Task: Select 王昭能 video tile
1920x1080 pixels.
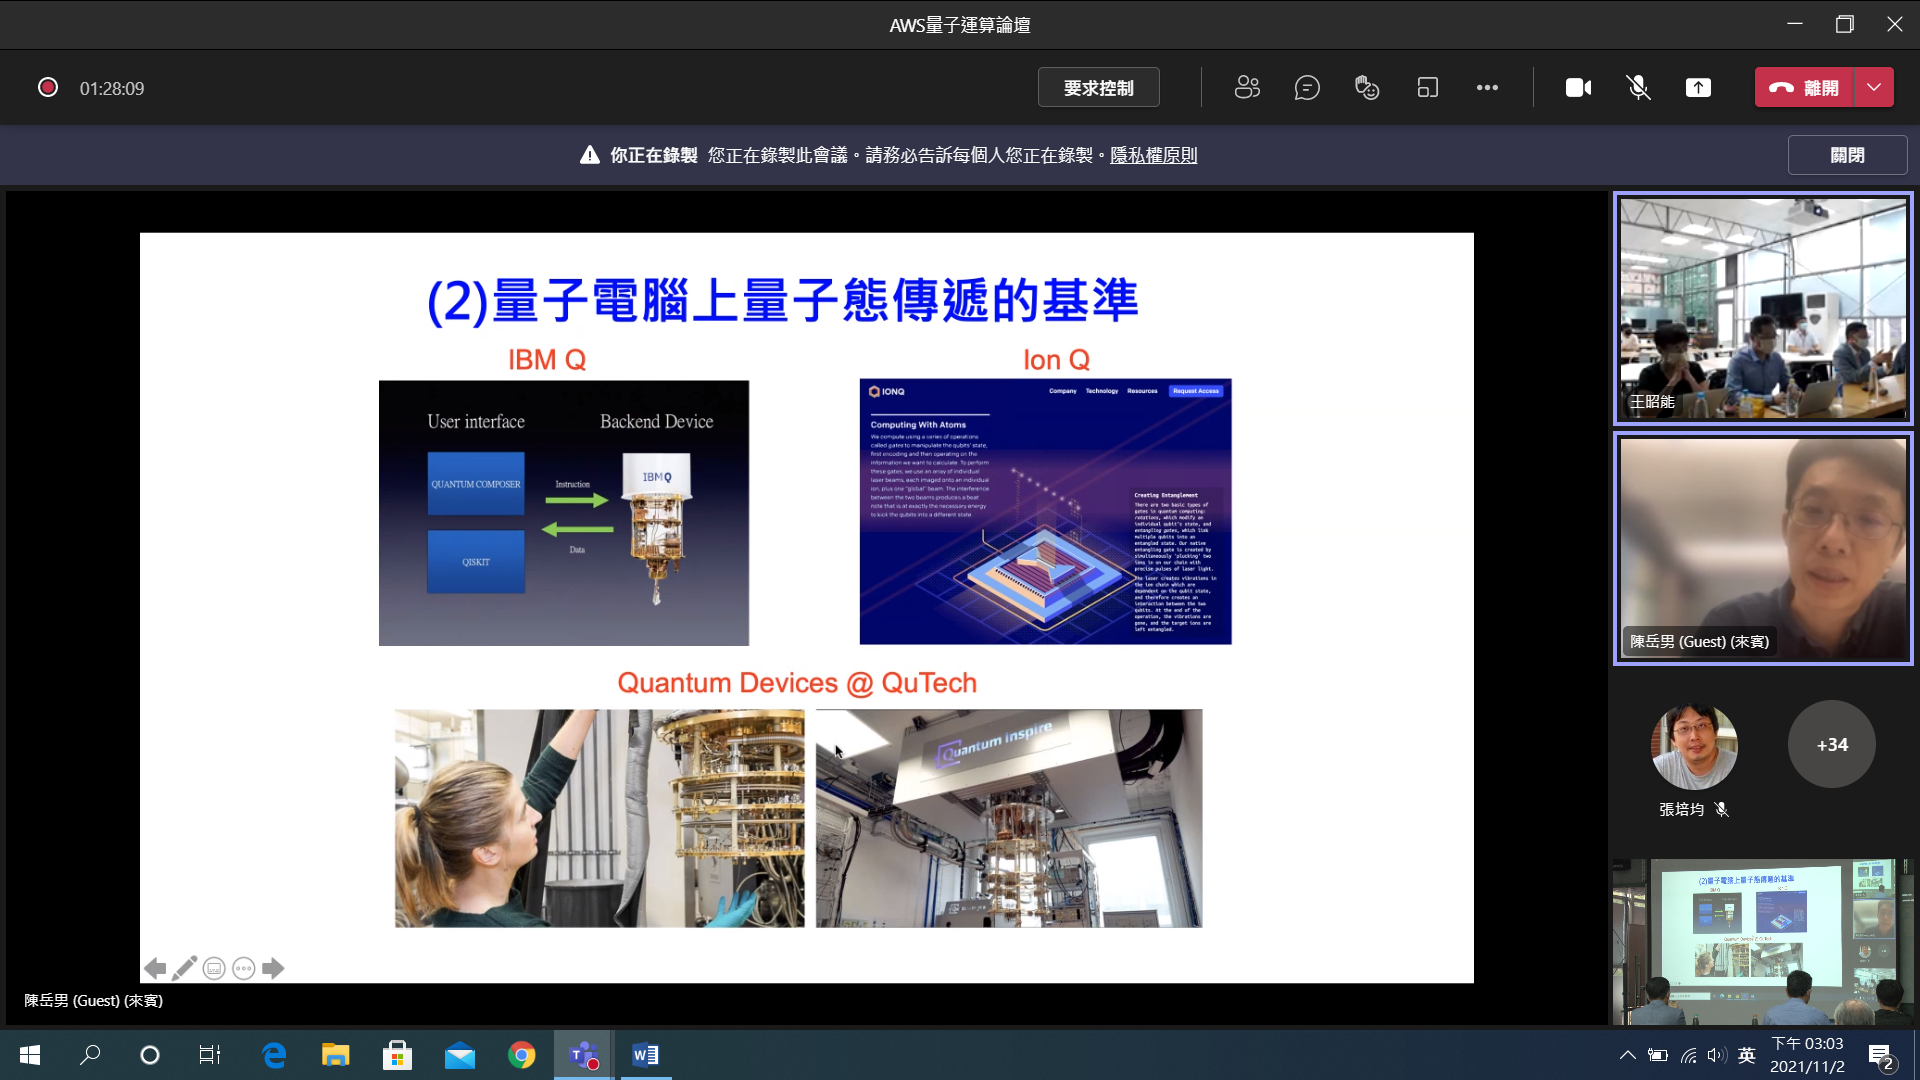Action: point(1763,308)
